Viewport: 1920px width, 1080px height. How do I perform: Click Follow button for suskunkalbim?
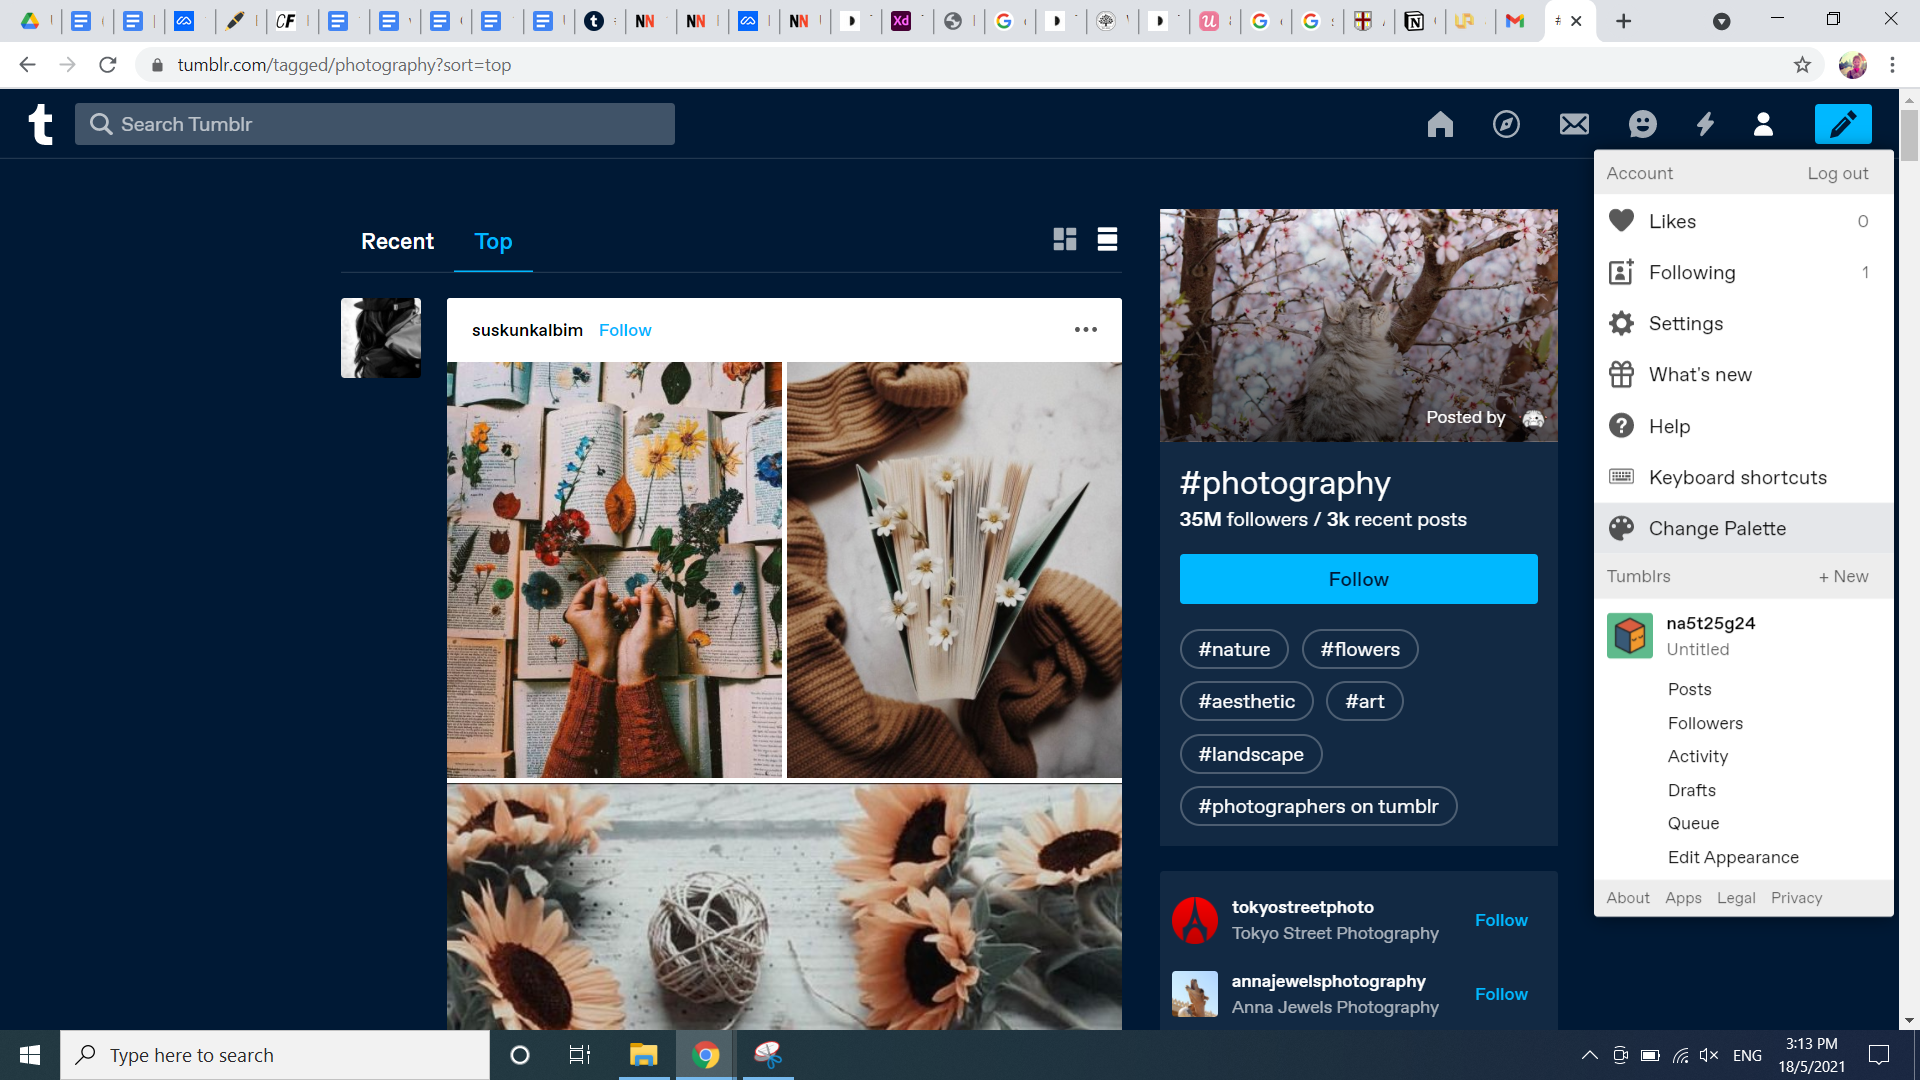(x=625, y=330)
